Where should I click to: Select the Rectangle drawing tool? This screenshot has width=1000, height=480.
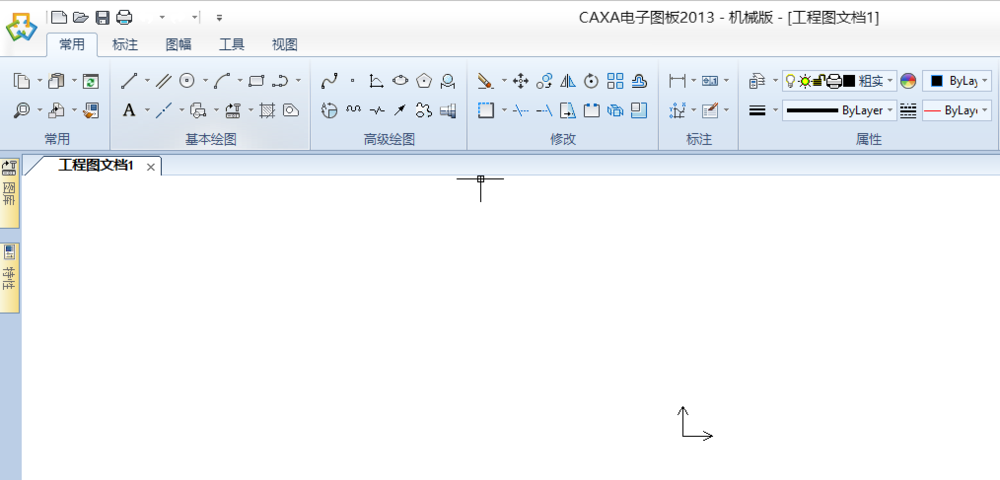click(256, 81)
